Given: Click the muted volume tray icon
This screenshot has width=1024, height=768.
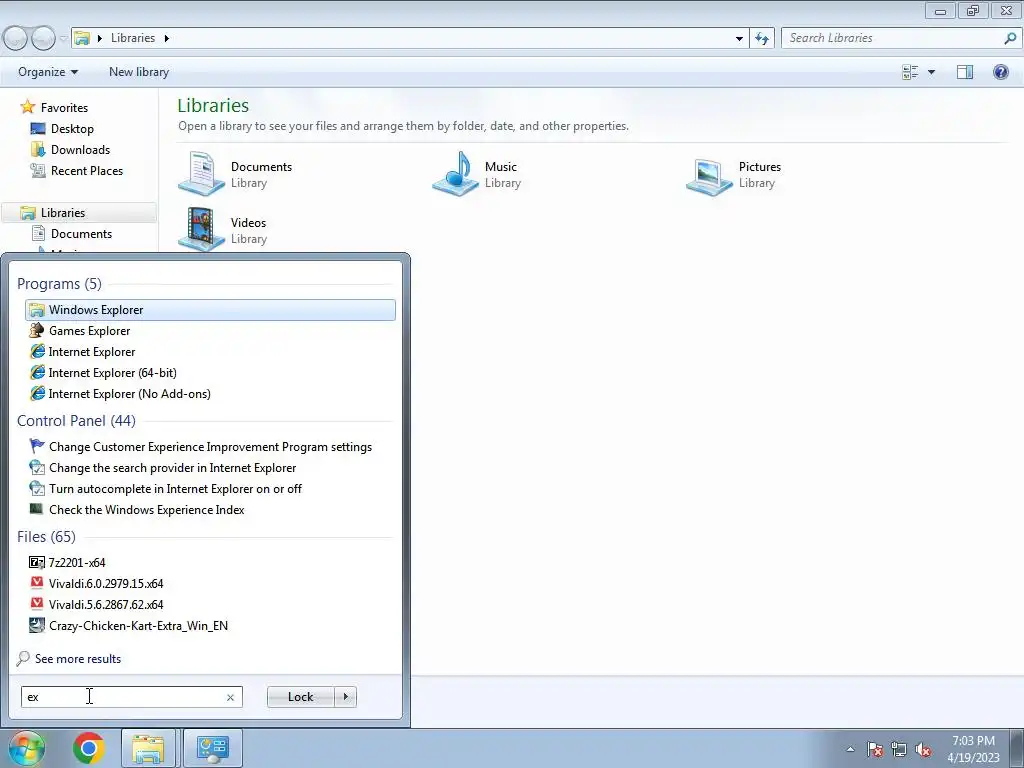Looking at the screenshot, I should click(923, 749).
